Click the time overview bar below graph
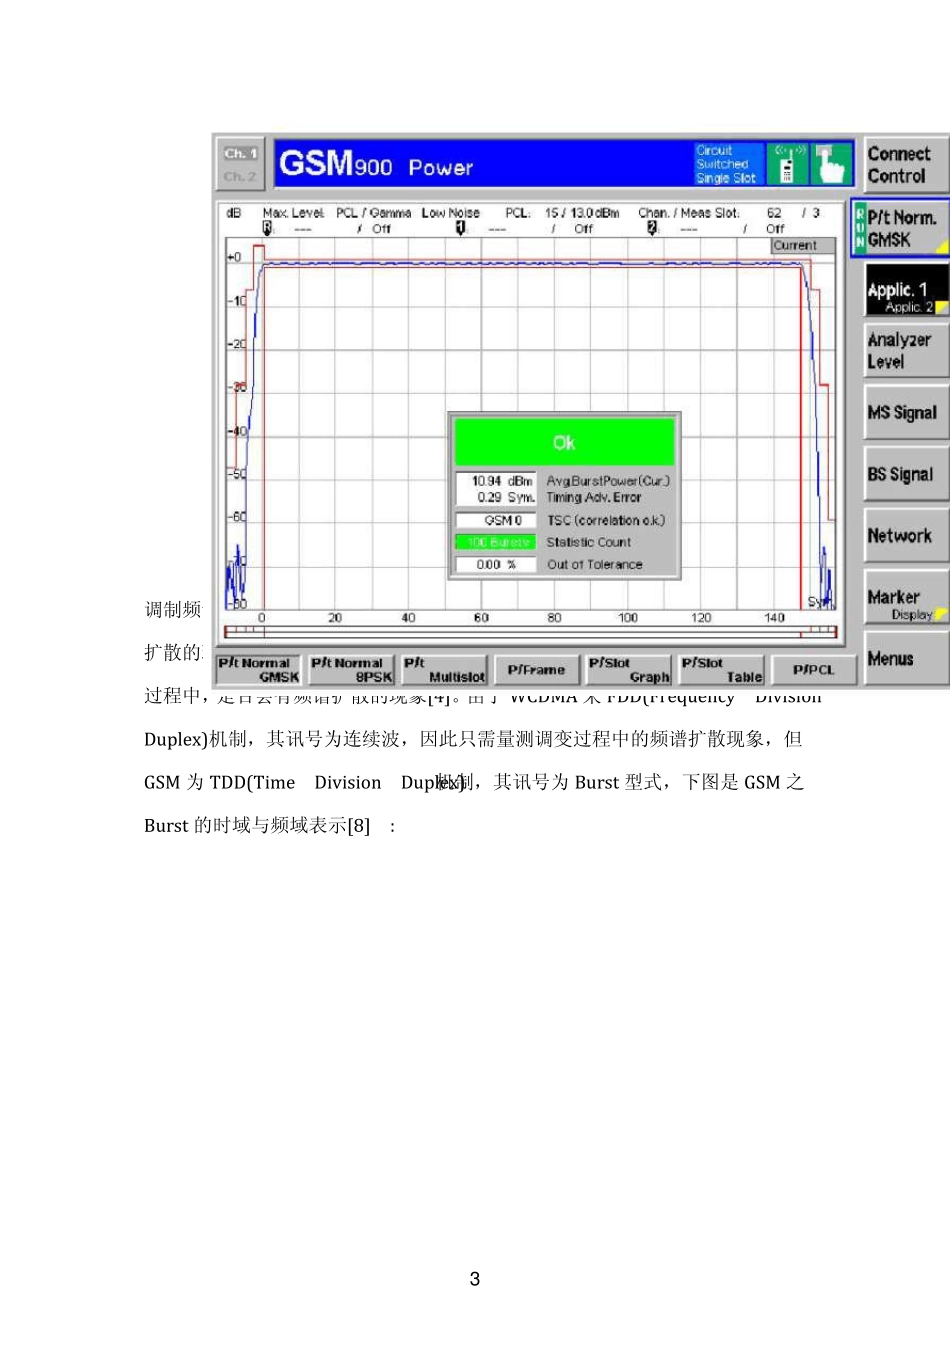This screenshot has height=1345, width=950. (530, 631)
